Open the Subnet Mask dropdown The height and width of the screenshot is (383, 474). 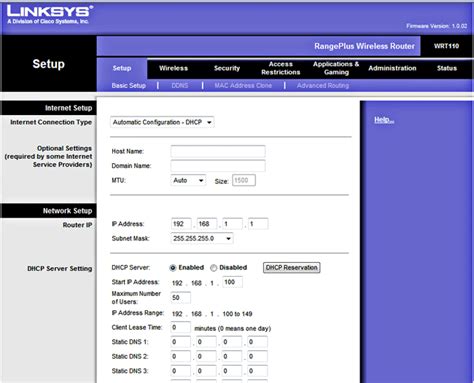click(x=202, y=238)
